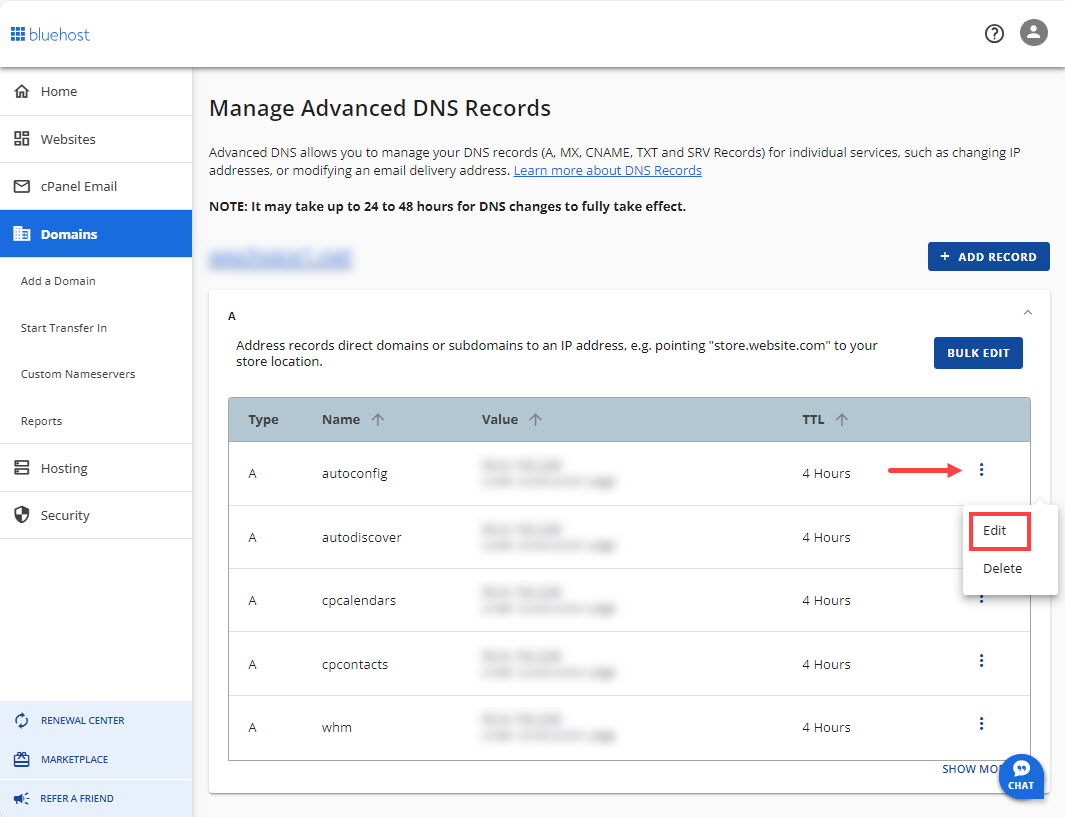The width and height of the screenshot is (1065, 817).
Task: Click the cPanel Email envelope icon
Action: [22, 186]
